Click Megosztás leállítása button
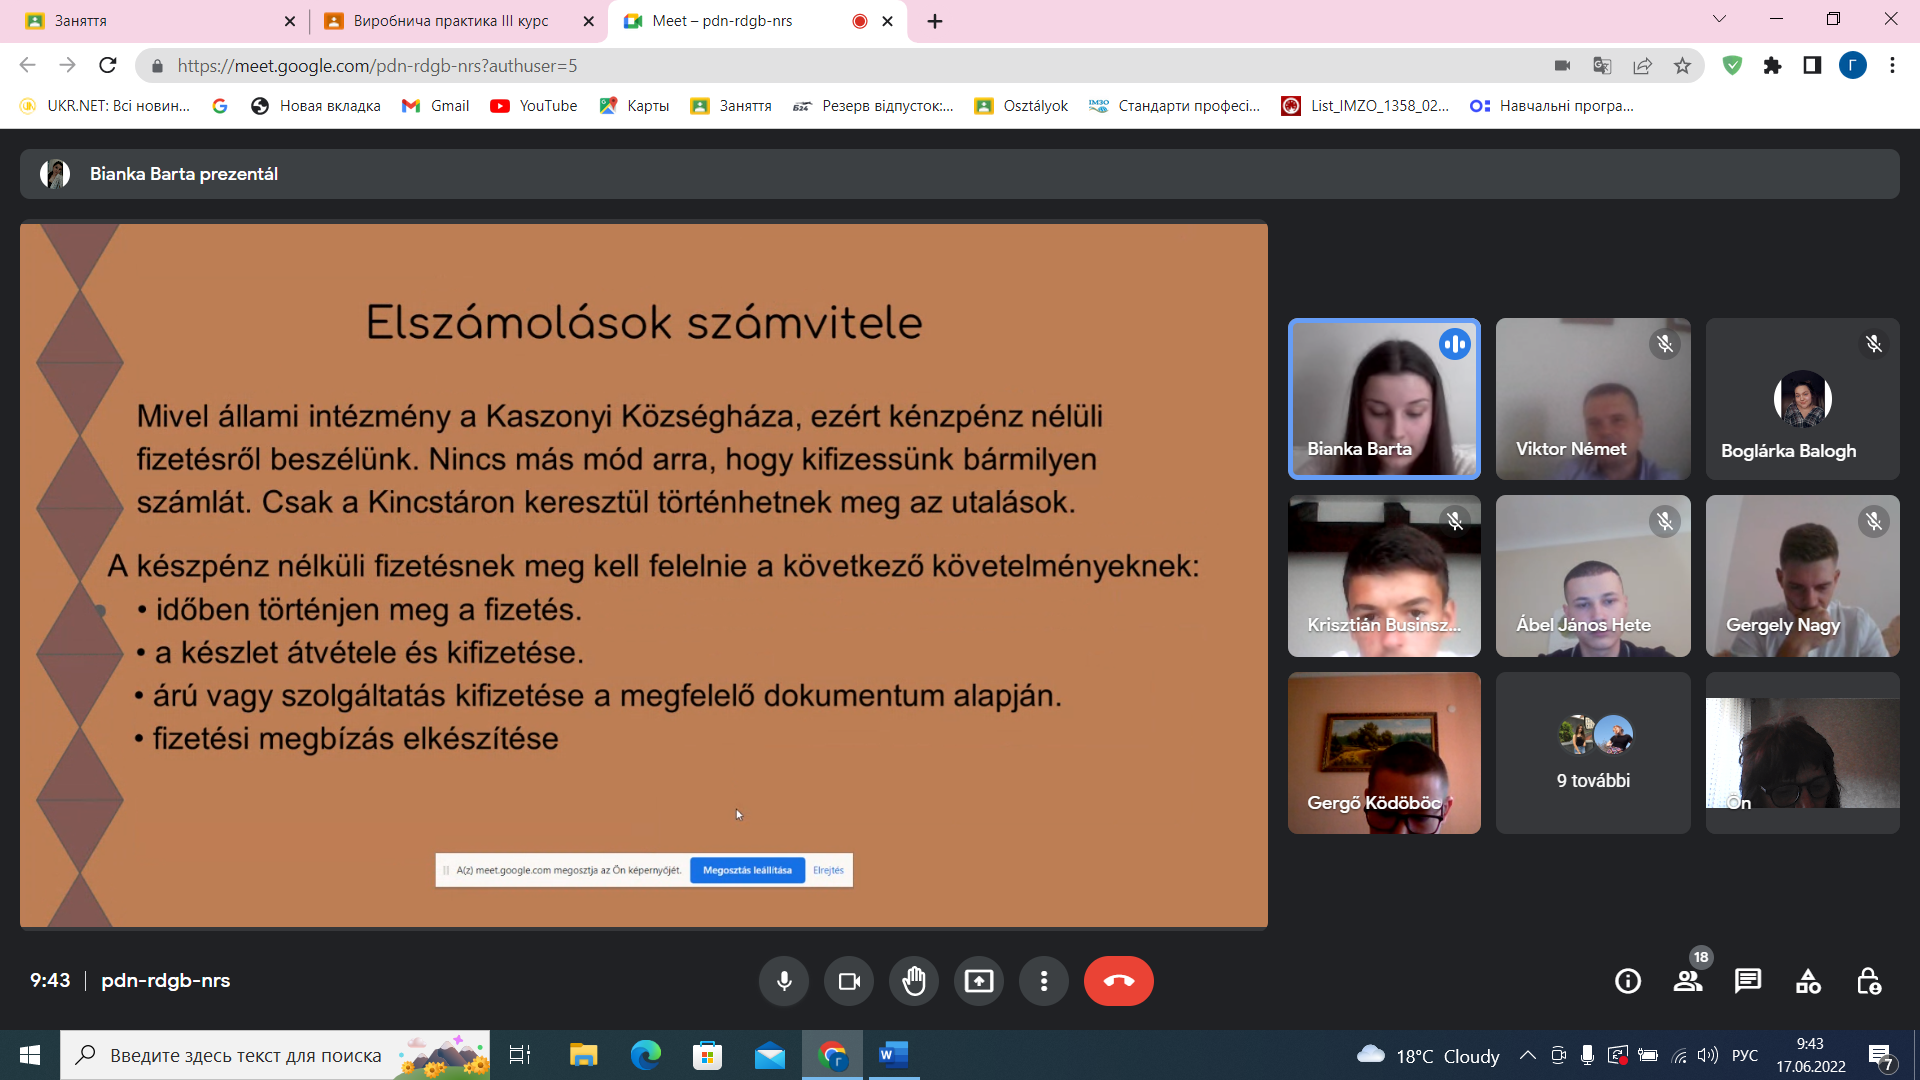This screenshot has width=1920, height=1080. click(747, 870)
